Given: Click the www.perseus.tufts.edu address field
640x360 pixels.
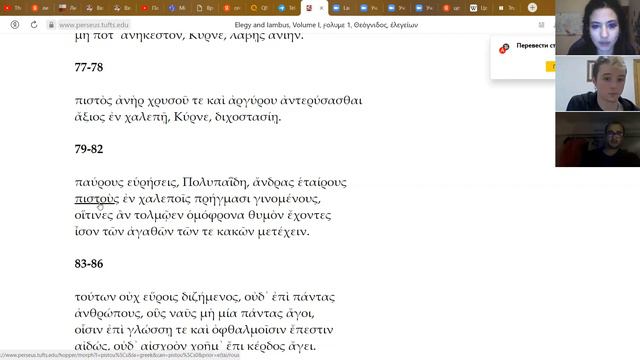Looking at the screenshot, I should 93,25.
